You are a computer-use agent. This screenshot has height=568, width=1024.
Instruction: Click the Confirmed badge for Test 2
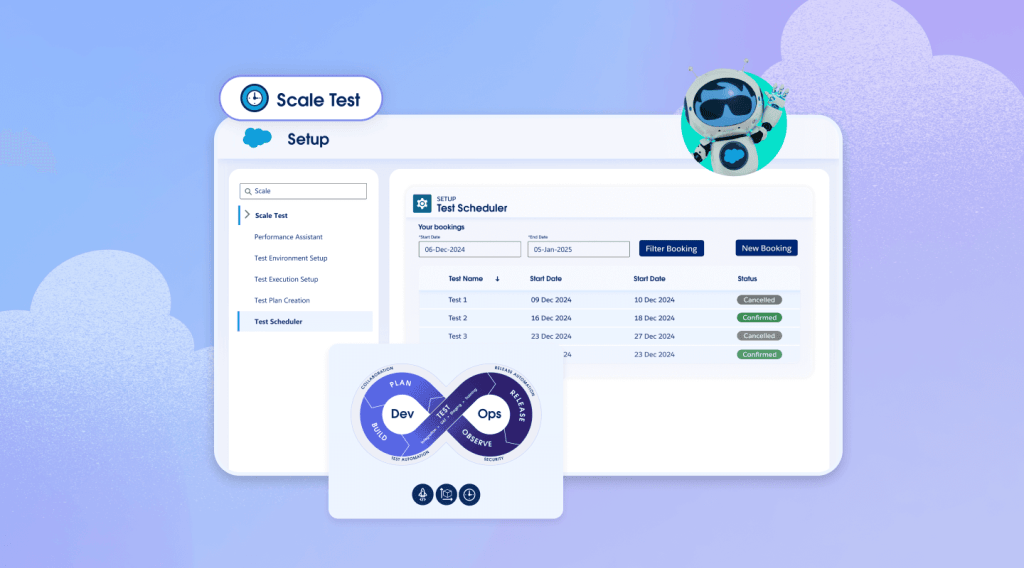click(x=760, y=318)
